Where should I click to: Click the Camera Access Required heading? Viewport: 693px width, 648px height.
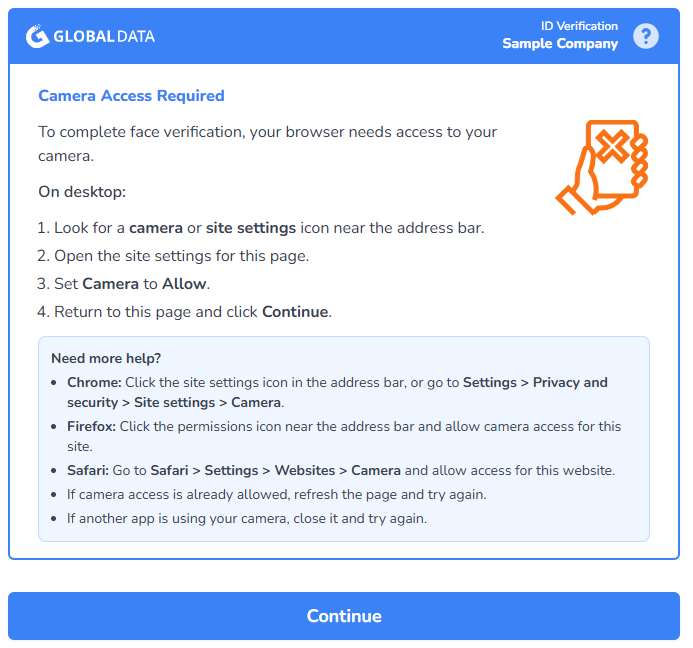131,95
